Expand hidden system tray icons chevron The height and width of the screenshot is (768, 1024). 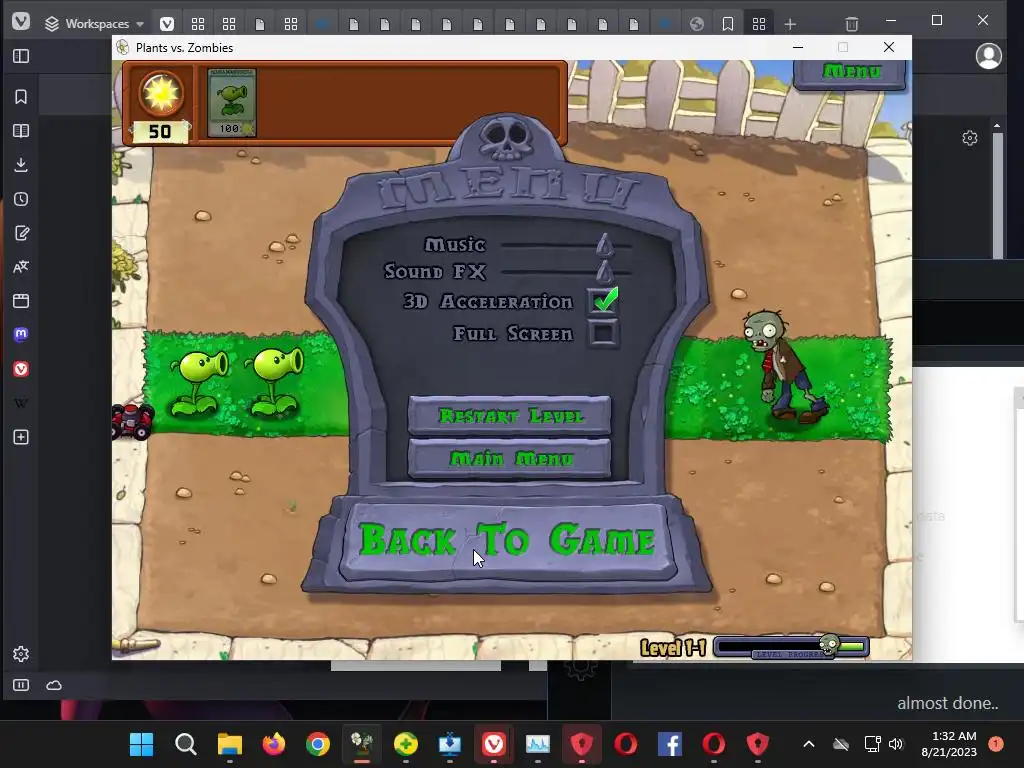[808, 744]
